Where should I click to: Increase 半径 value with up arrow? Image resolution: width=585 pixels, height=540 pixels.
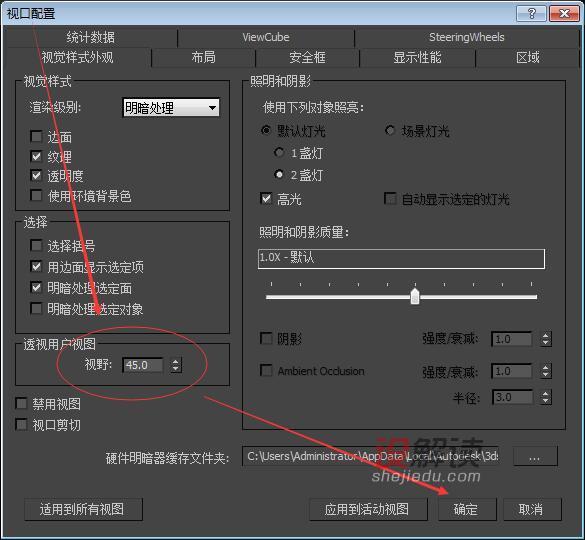tap(546, 393)
